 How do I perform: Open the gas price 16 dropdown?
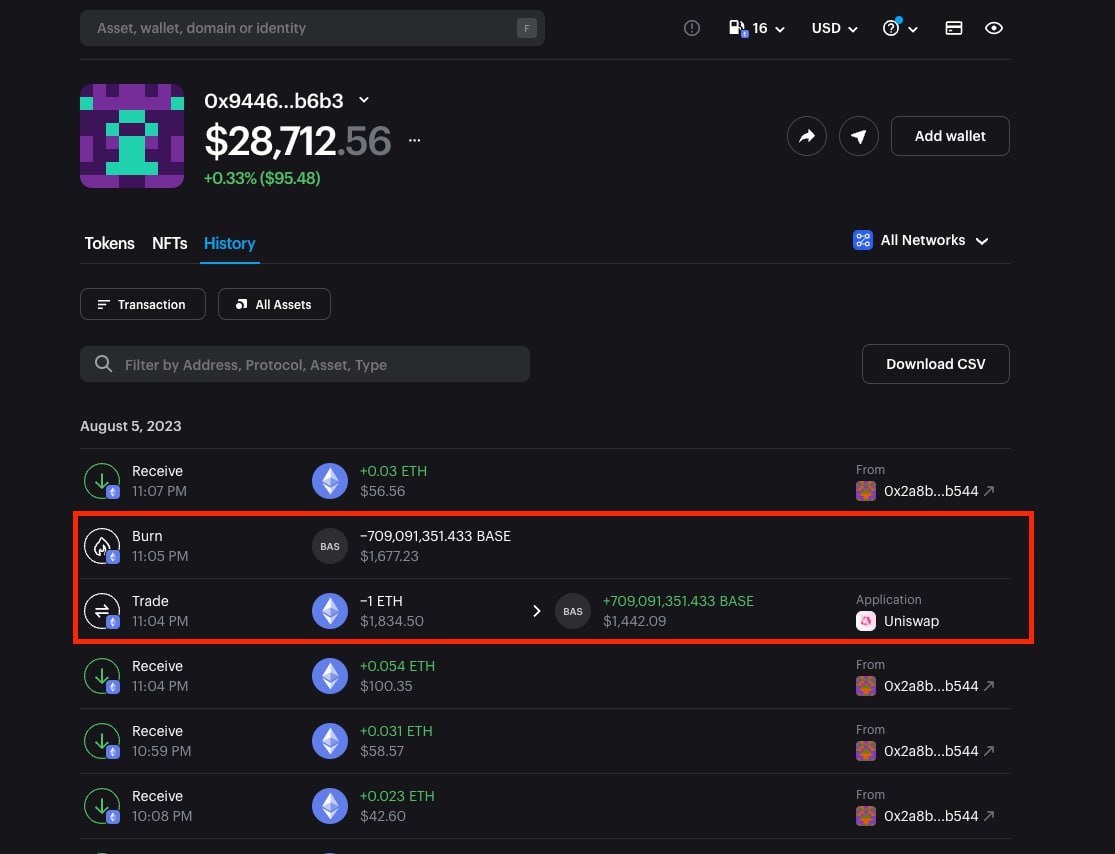click(757, 28)
